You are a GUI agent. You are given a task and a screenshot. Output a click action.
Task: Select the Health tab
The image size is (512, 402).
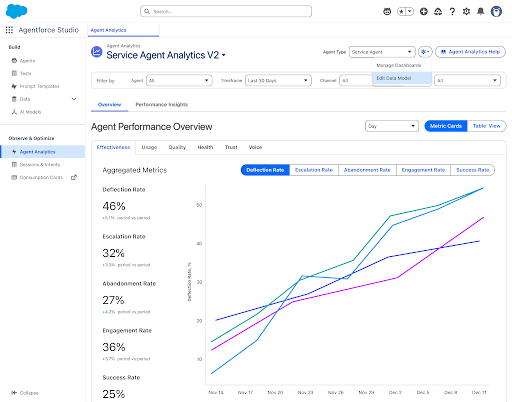(205, 147)
